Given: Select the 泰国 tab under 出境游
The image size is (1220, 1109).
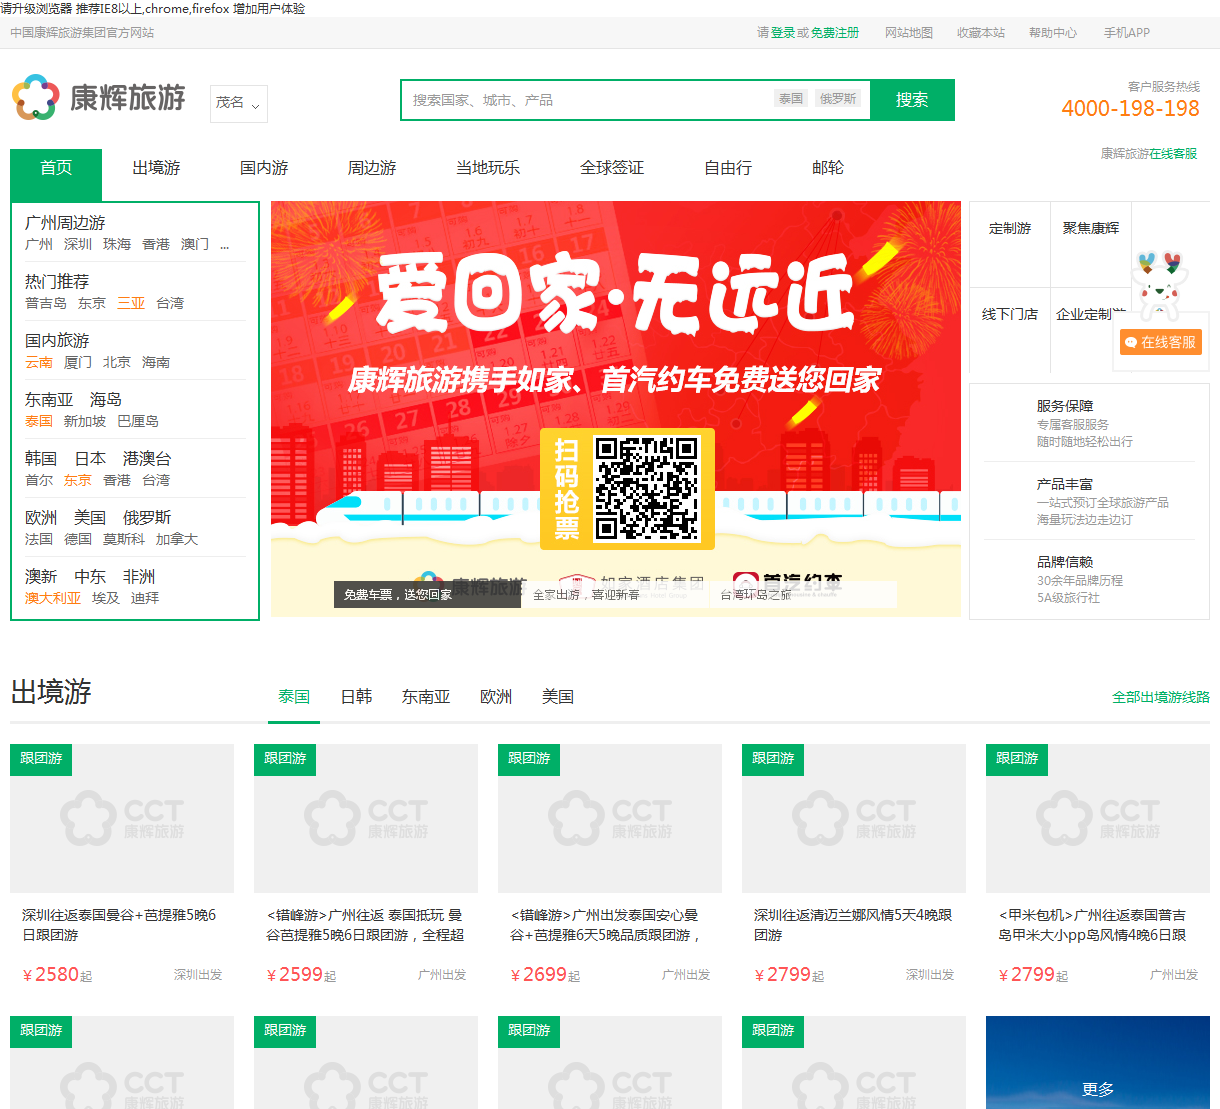Looking at the screenshot, I should (x=294, y=697).
